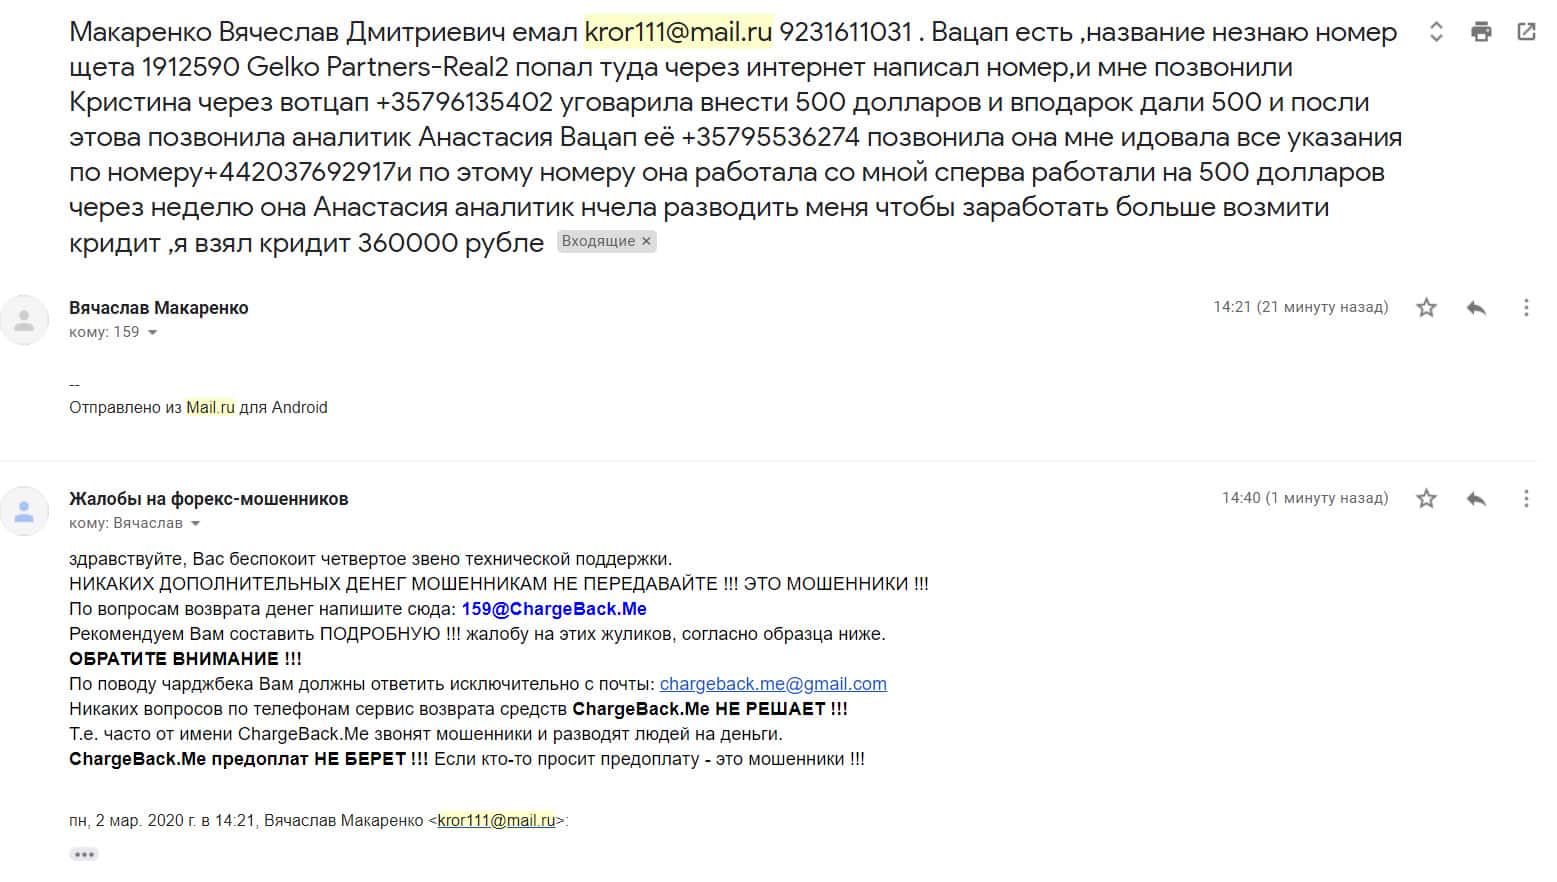Show trimmed quoted content with three dots
1557x882 pixels.
coord(84,854)
